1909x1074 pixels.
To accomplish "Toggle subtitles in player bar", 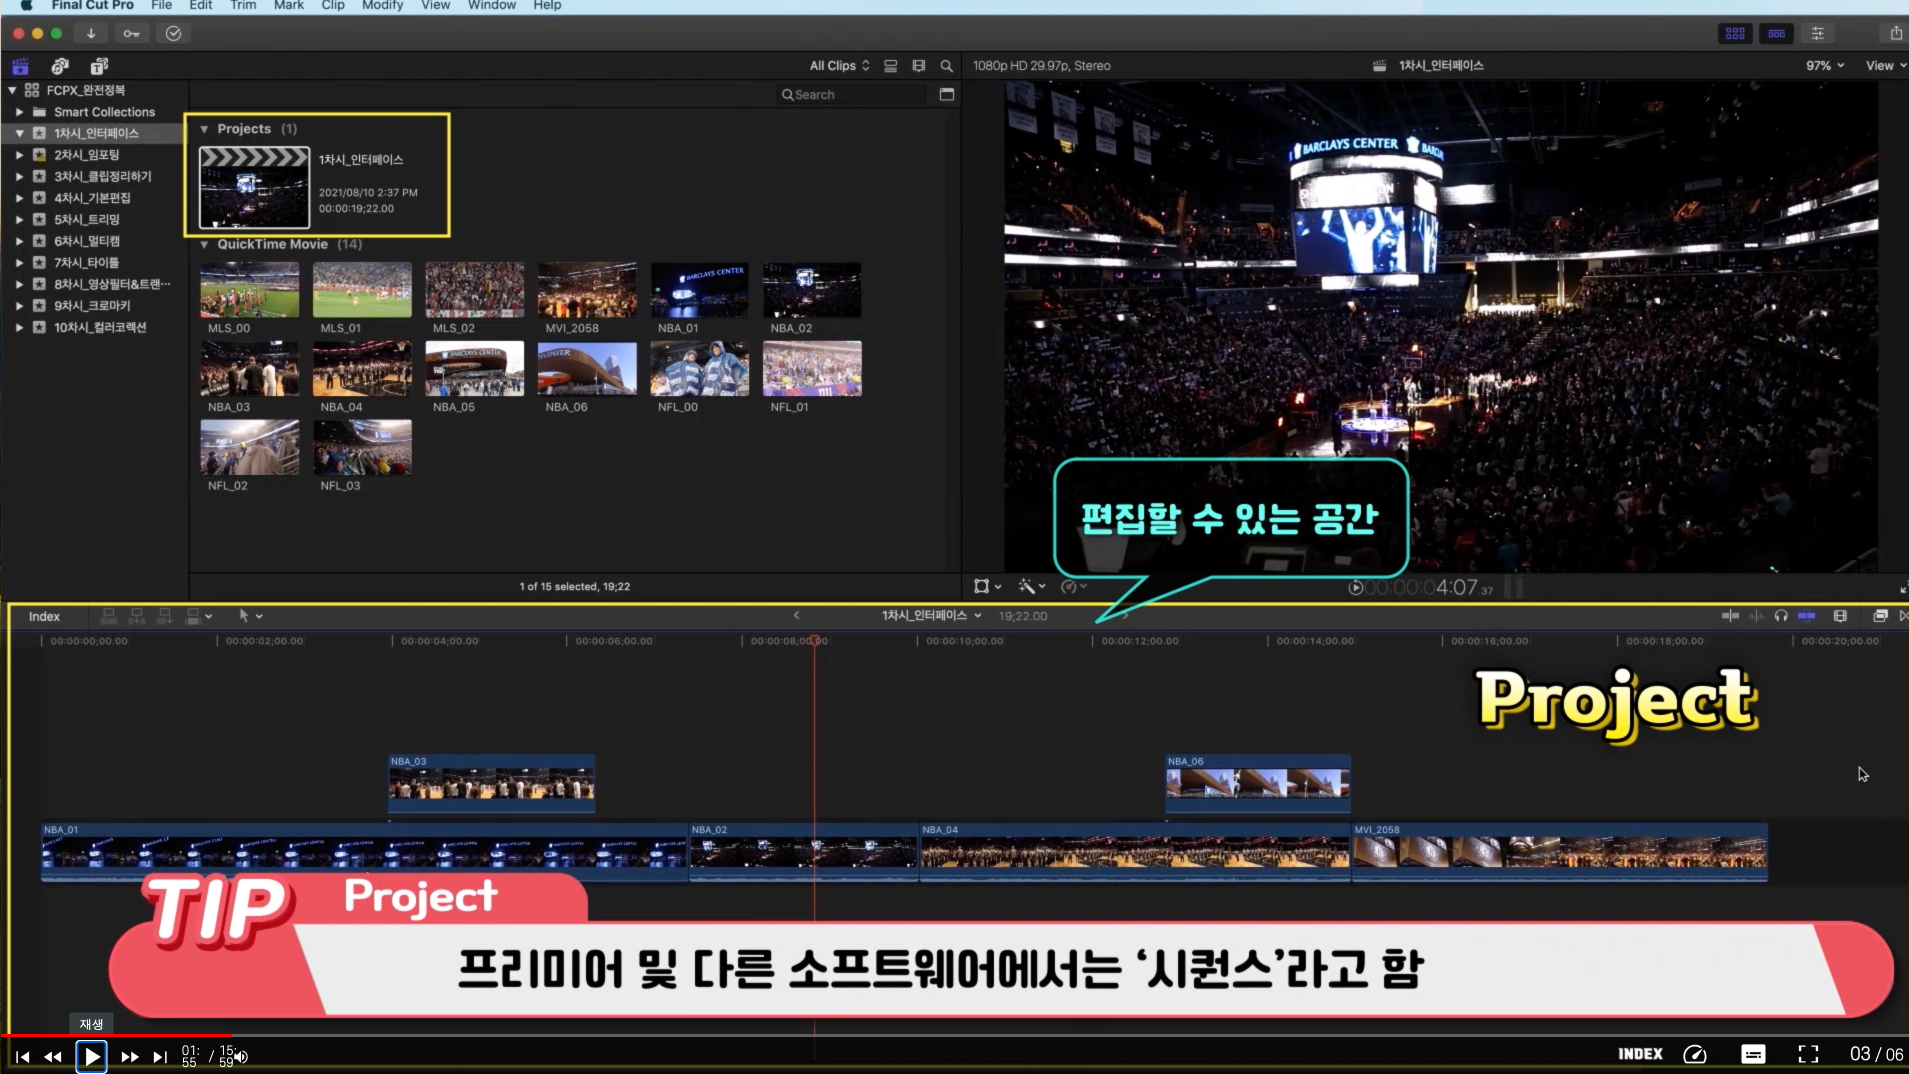I will (1753, 1054).
